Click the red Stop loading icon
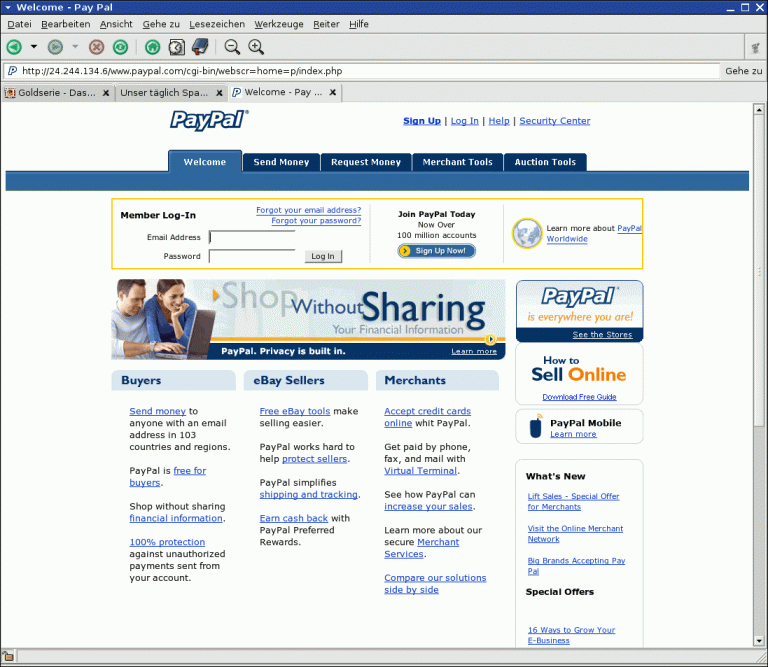768x667 pixels. pos(96,47)
